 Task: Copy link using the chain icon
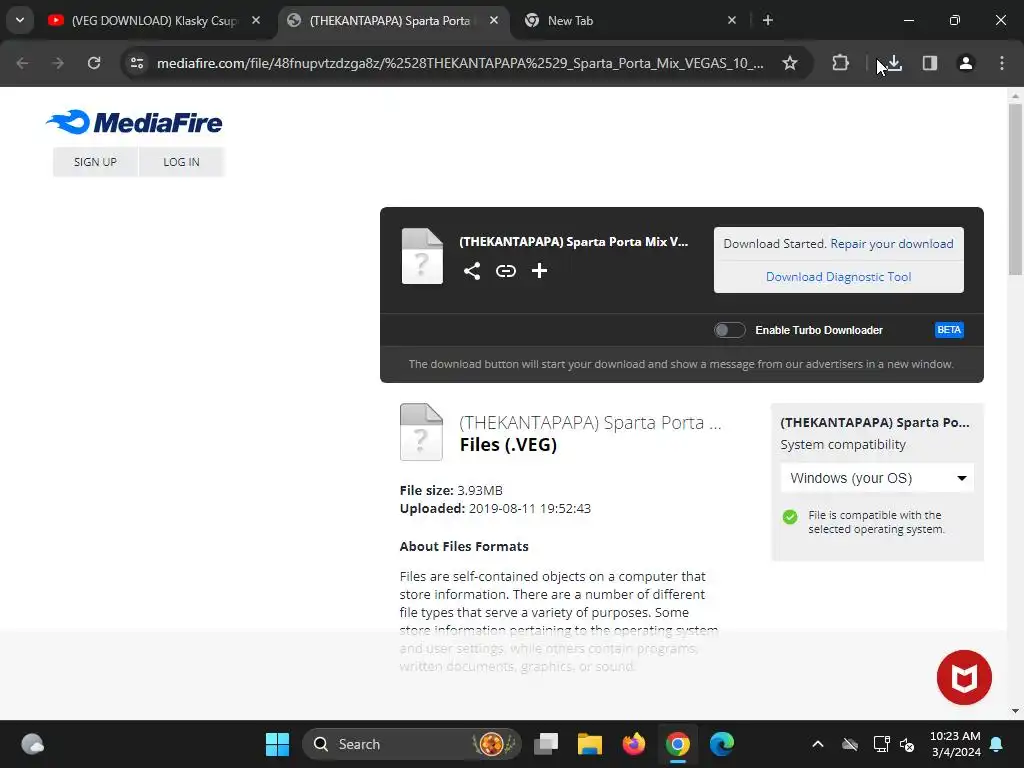click(505, 271)
